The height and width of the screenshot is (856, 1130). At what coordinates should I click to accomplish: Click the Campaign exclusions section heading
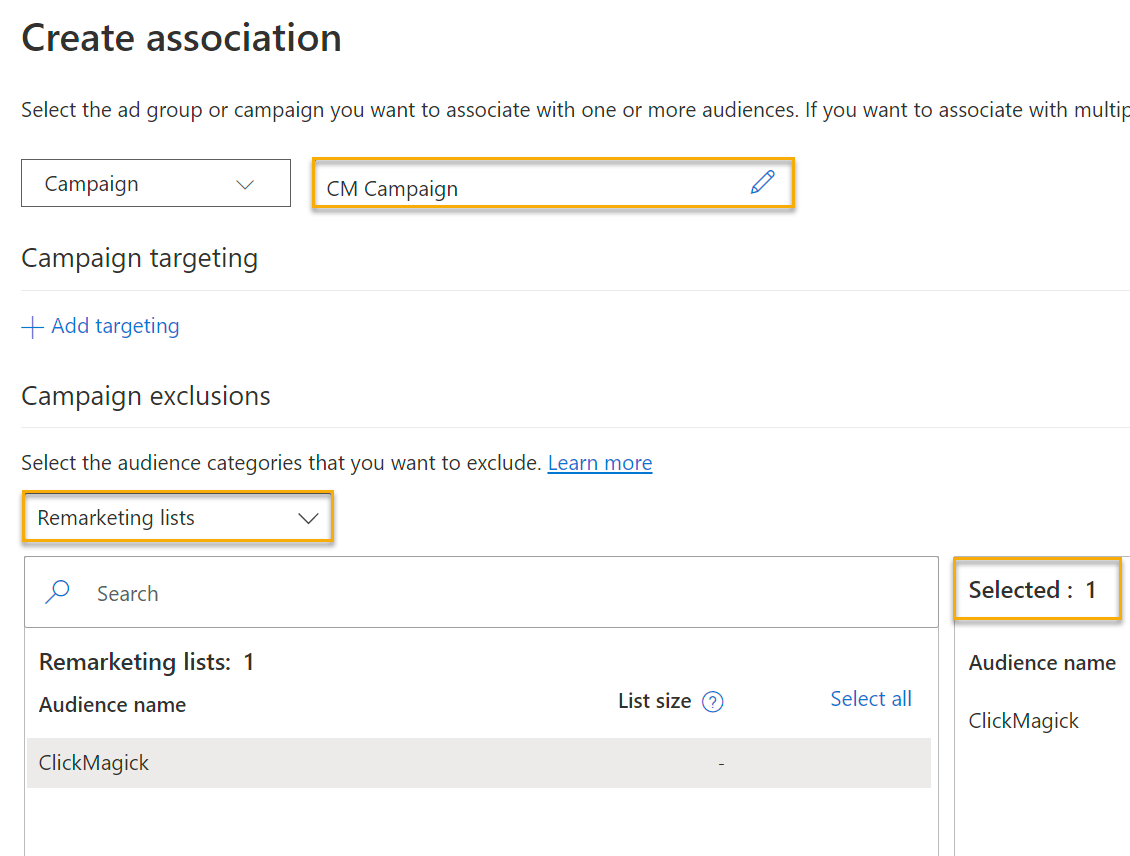tap(146, 396)
